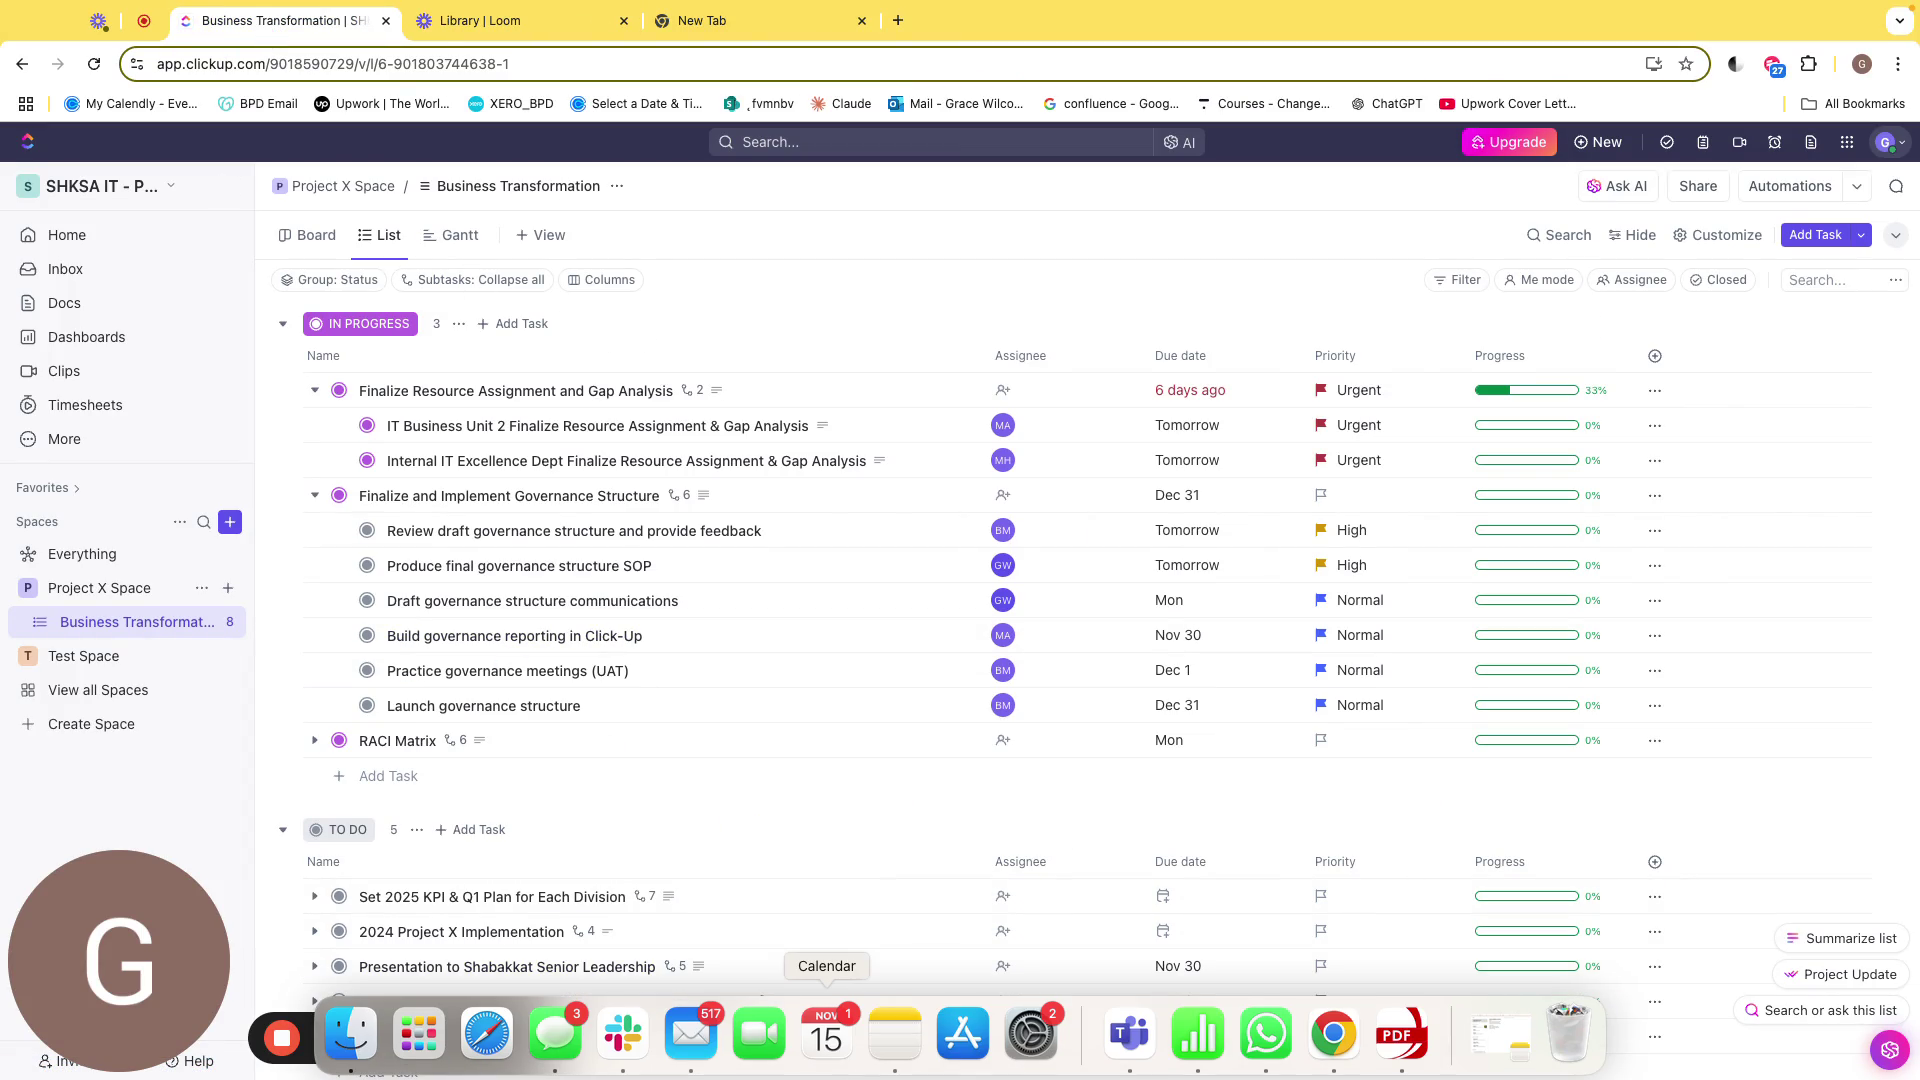
Task: Switch to the Gantt view tab
Action: 450,235
